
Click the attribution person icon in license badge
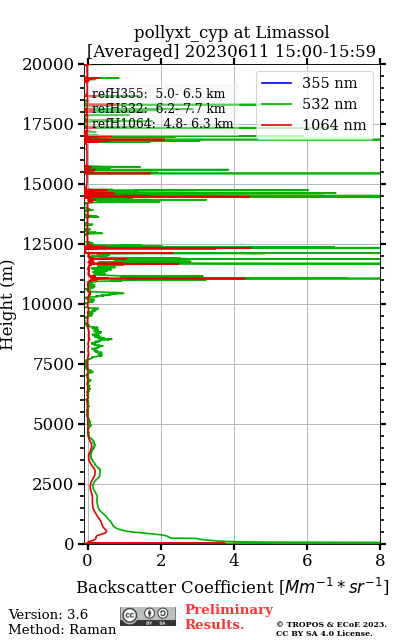(150, 613)
